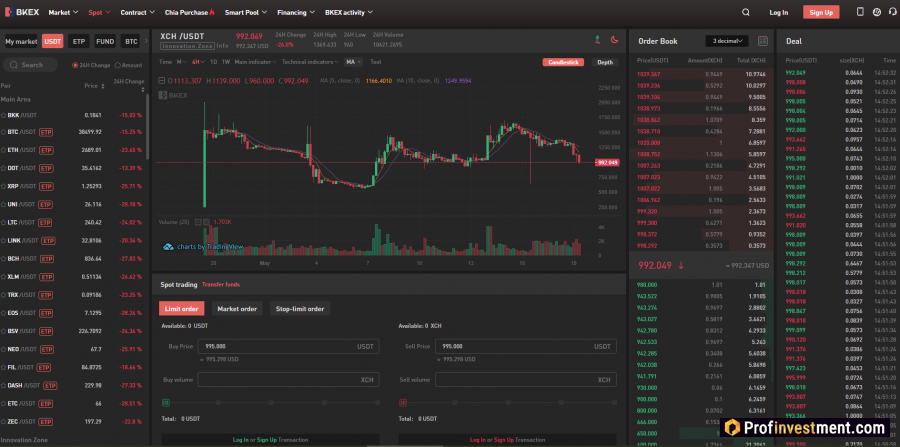
Task: Open the 4H hours interval dropdown
Action: pos(198,62)
